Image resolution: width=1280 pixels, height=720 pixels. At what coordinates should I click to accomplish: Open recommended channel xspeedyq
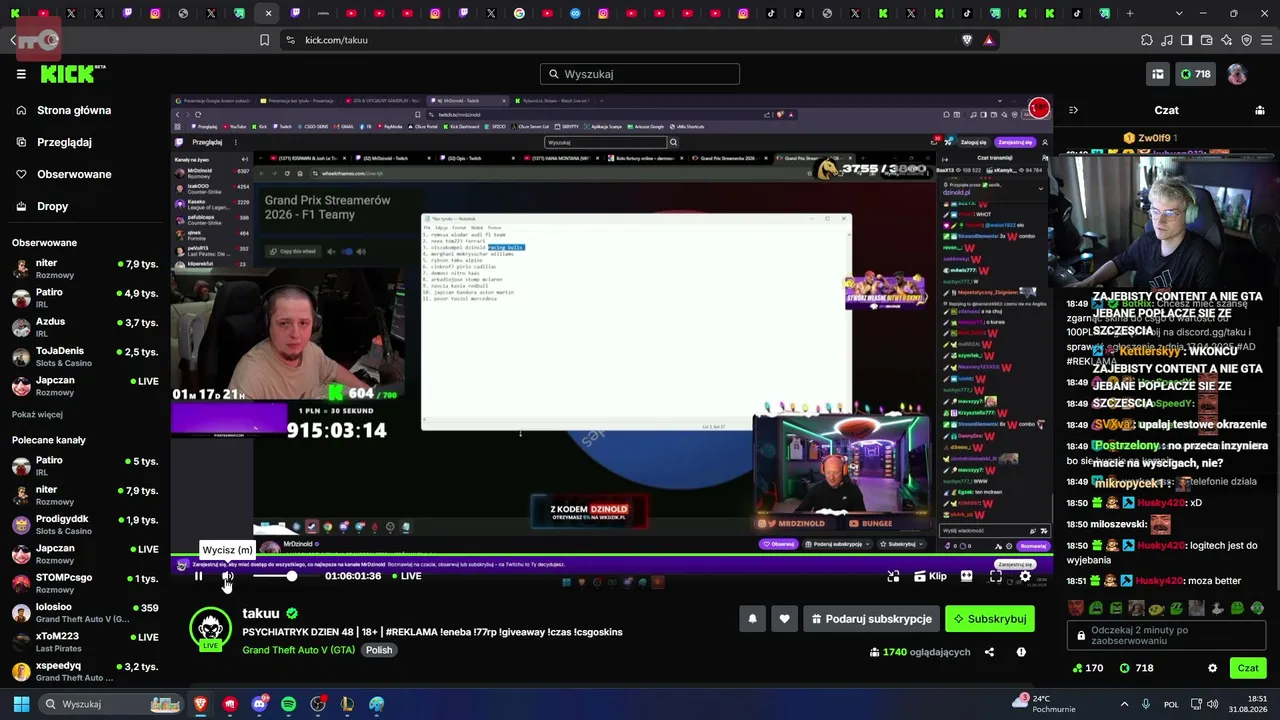pos(85,671)
